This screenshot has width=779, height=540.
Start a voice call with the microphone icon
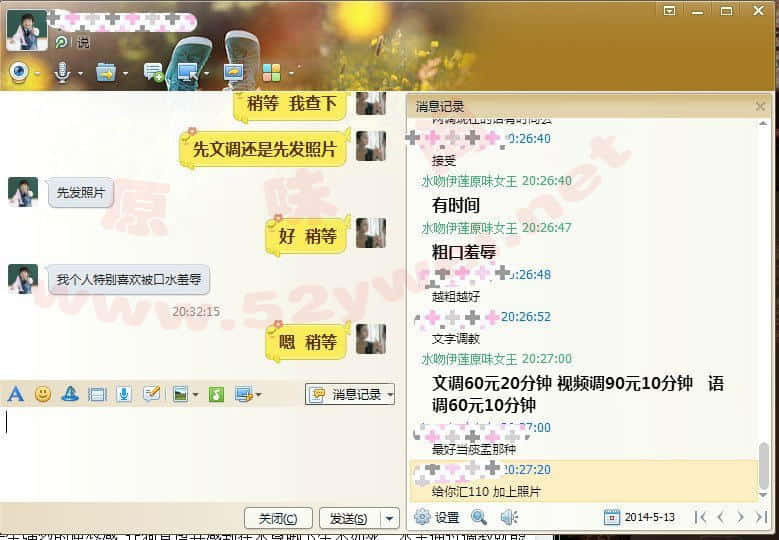pyautogui.click(x=62, y=72)
